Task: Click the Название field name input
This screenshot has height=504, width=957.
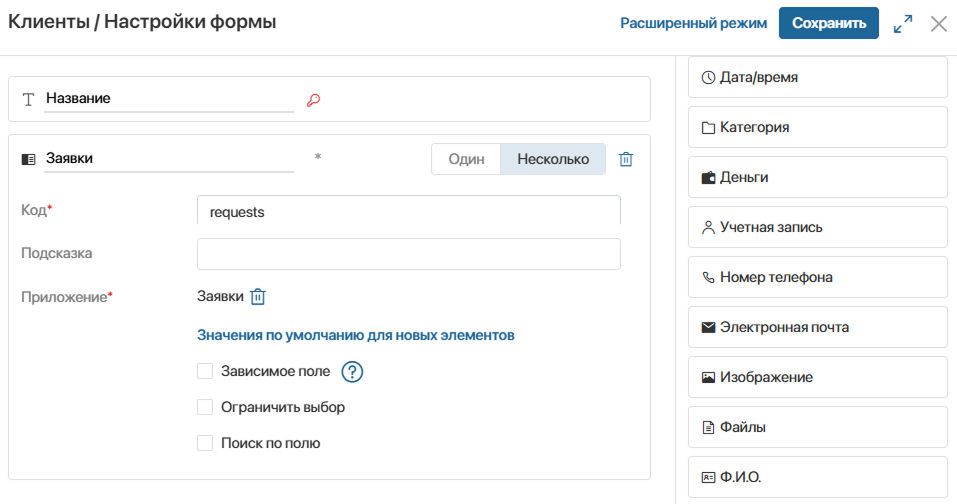Action: (169, 99)
